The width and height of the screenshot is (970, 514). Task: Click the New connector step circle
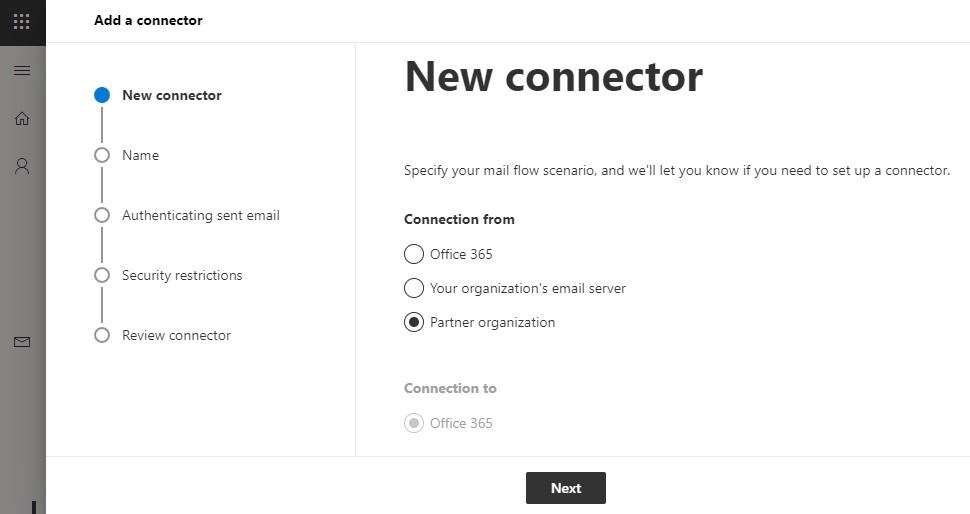(102, 95)
